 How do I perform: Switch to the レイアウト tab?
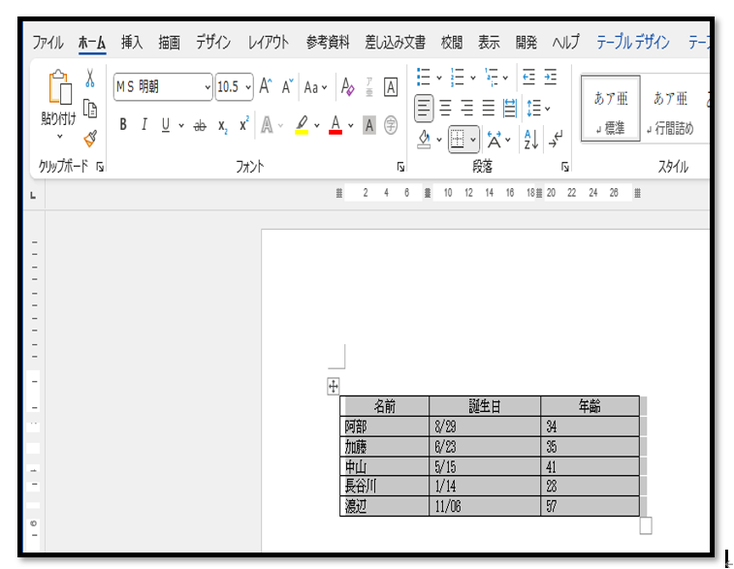268,43
